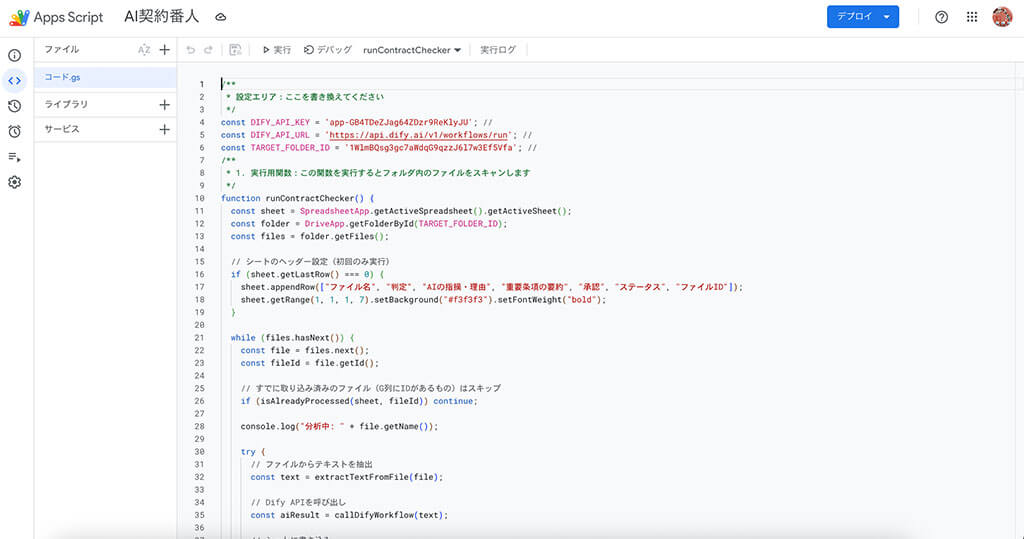Viewport: 1024px width, 539px height.
Task: Click the DriveApp.getFolderById line
Action: [x=369, y=223]
